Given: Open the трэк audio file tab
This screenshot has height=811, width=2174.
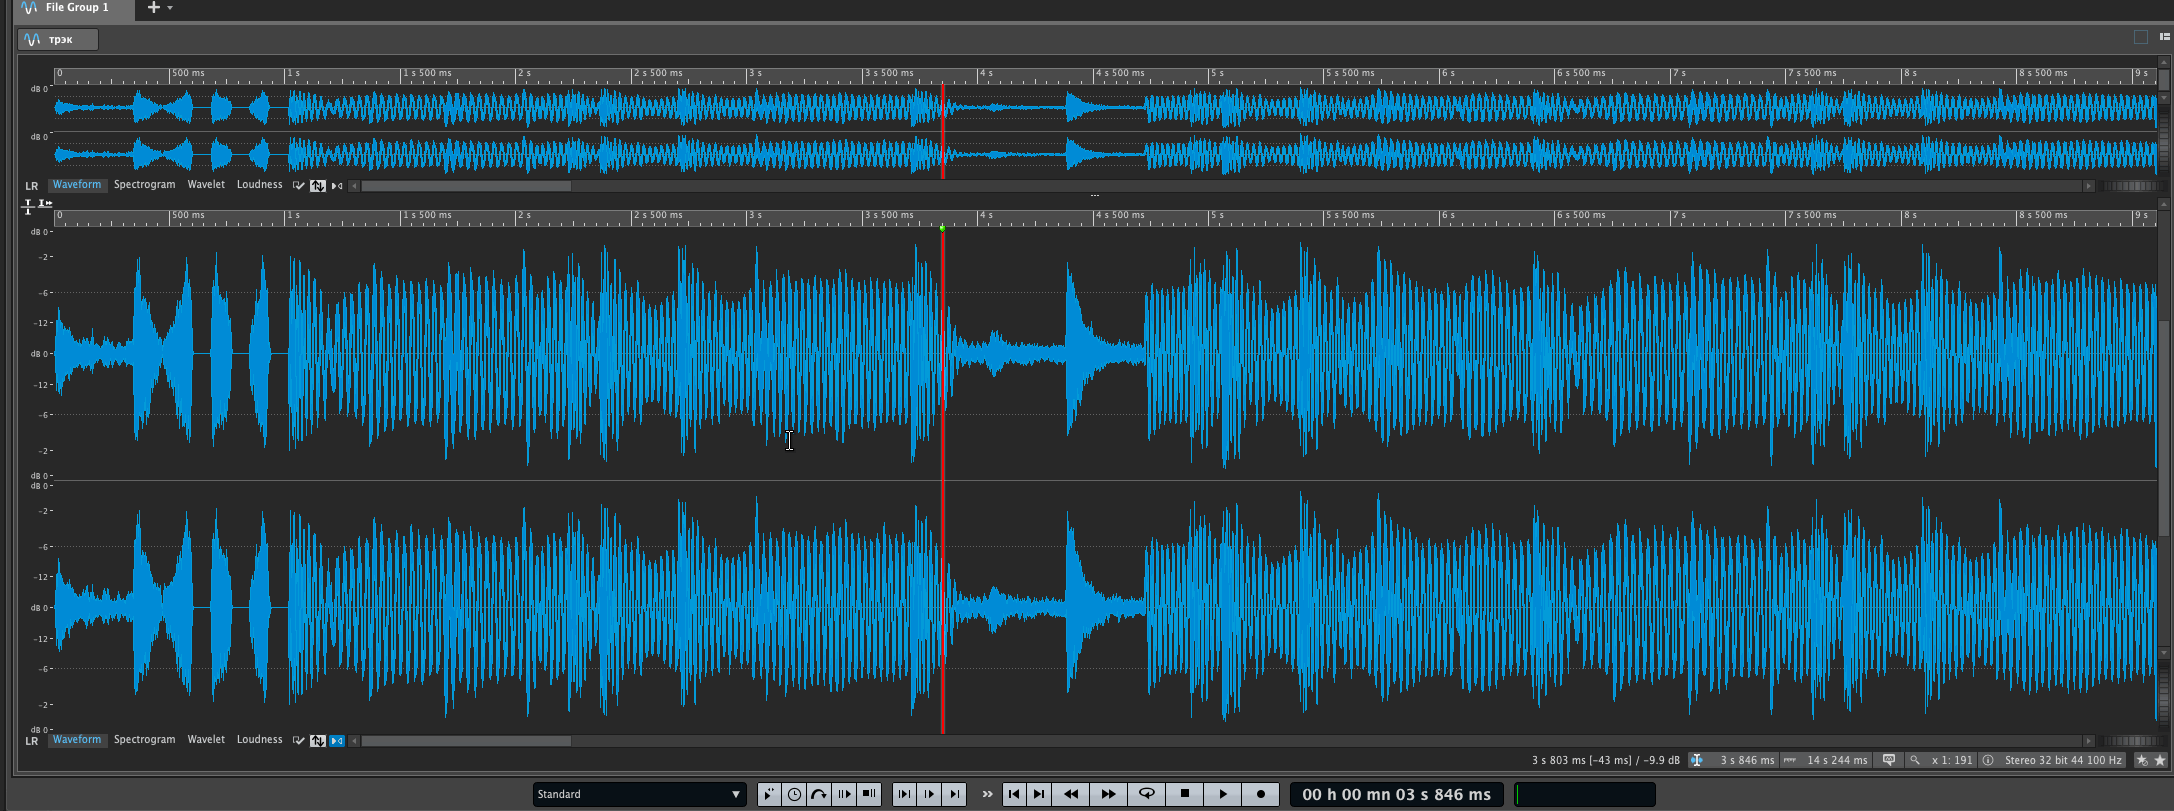Looking at the screenshot, I should [x=58, y=40].
